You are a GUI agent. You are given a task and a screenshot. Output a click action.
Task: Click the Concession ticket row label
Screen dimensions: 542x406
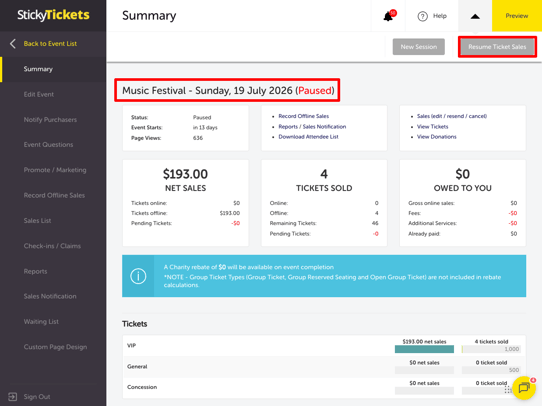[142, 387]
